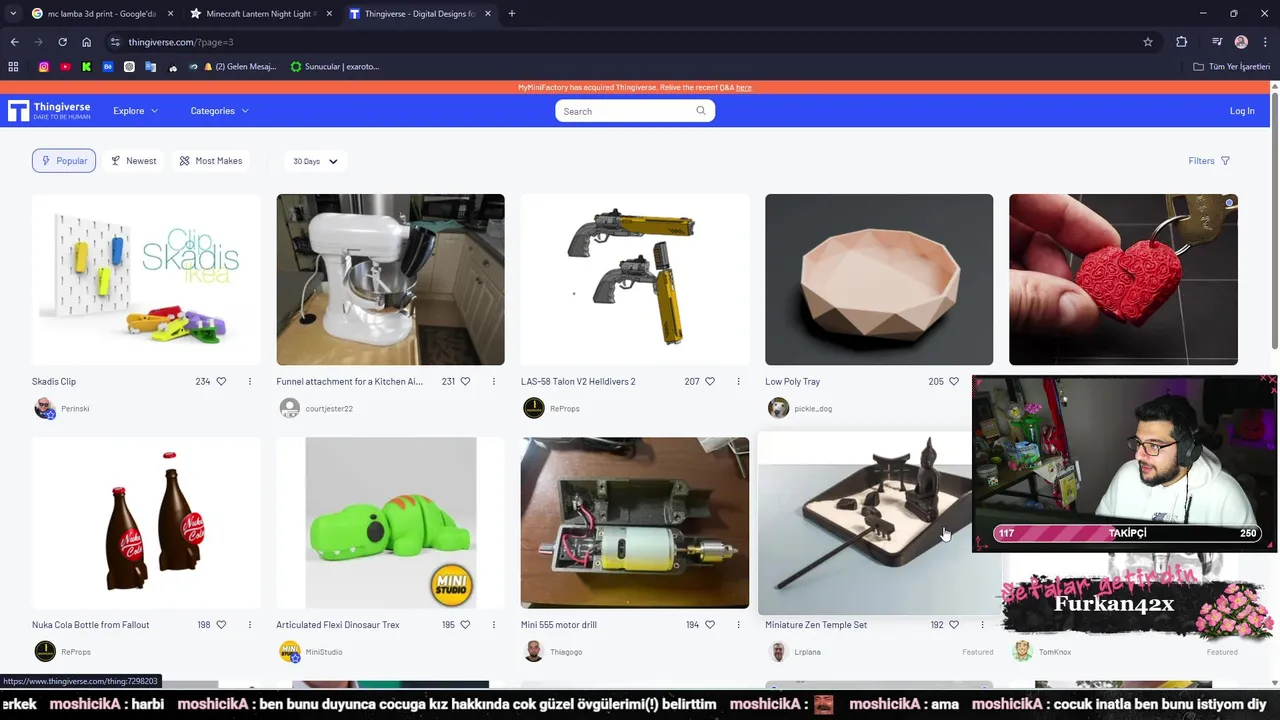
Task: Open the Mini 555 motor drill thumbnail
Action: click(x=635, y=523)
